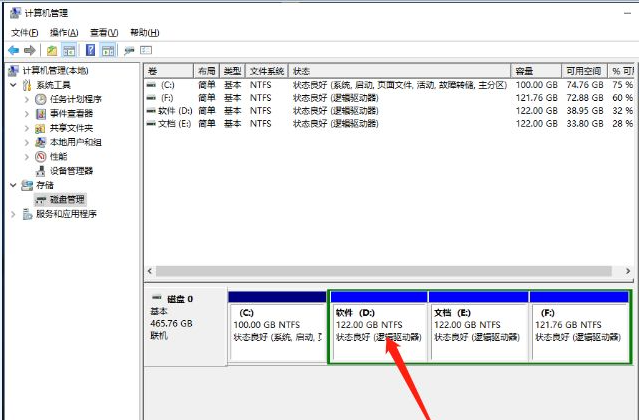Expand the 性能 arrow
This screenshot has height=420, width=639.
pyautogui.click(x=27, y=156)
